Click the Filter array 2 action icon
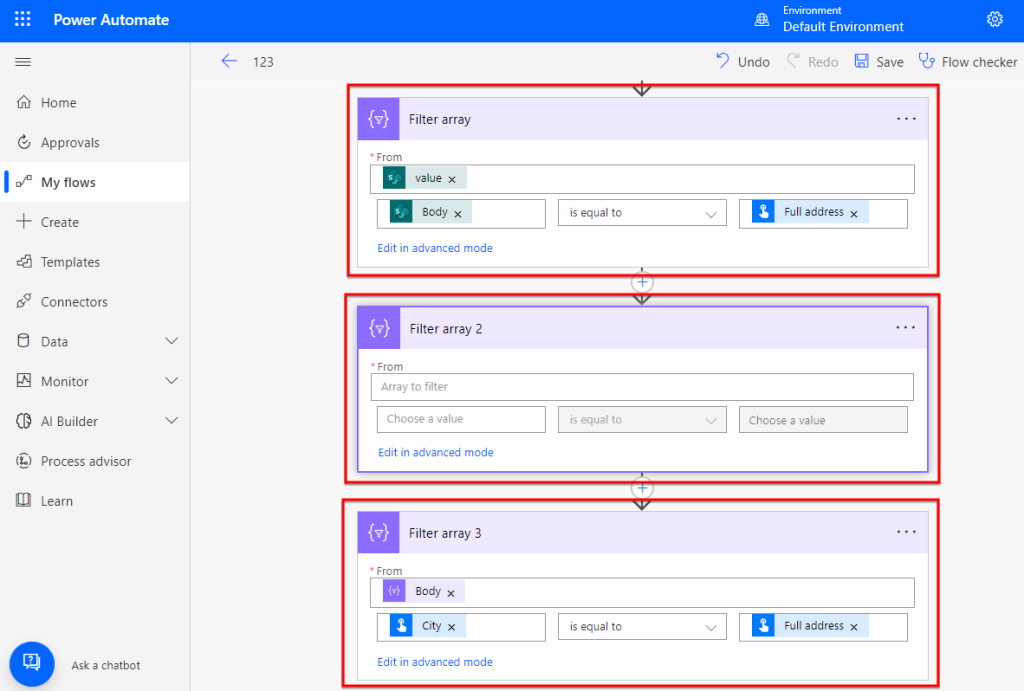 point(379,328)
